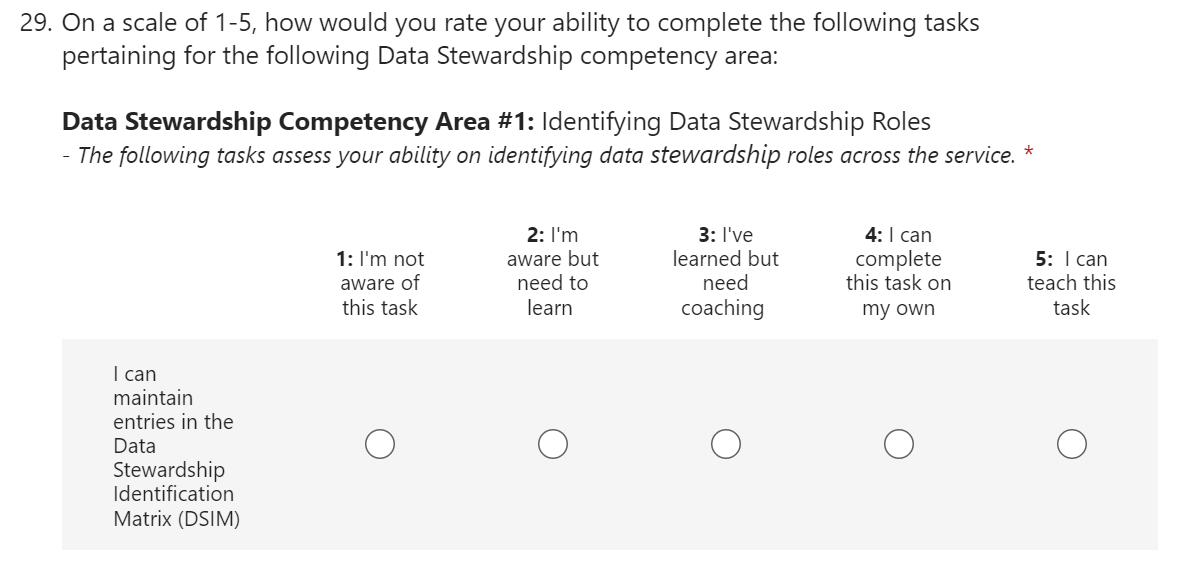Click the "Identifying Data Stewardship Roles" title text

[736, 122]
